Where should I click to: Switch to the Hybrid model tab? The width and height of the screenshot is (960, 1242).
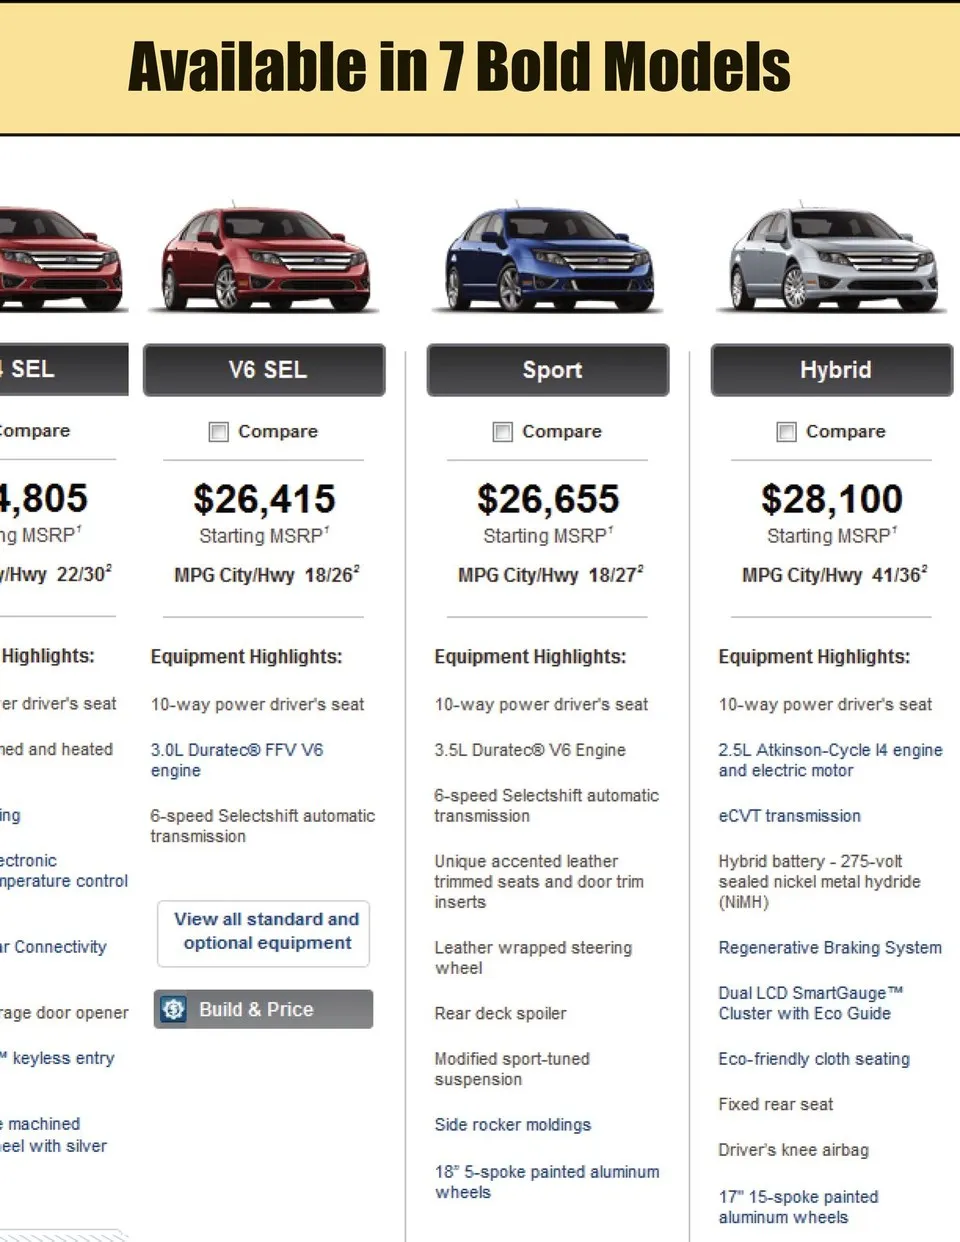(832, 370)
